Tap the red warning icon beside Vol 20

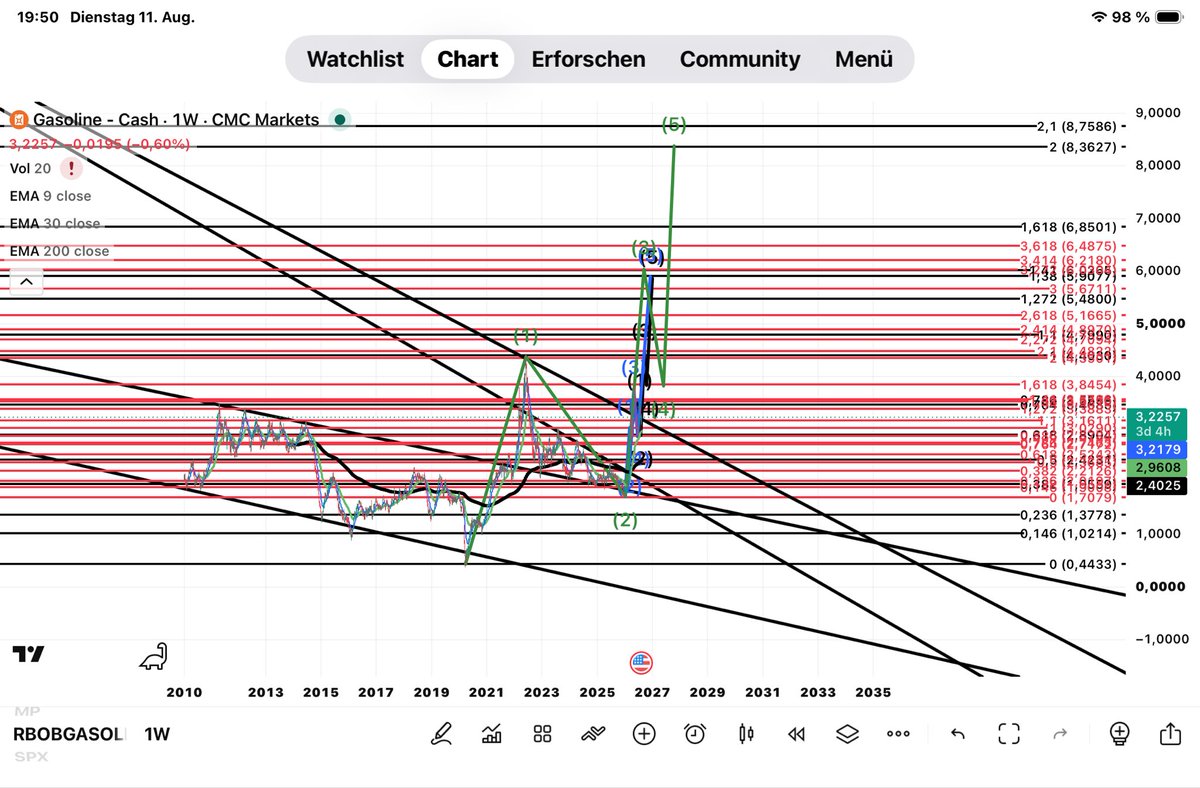click(x=70, y=168)
